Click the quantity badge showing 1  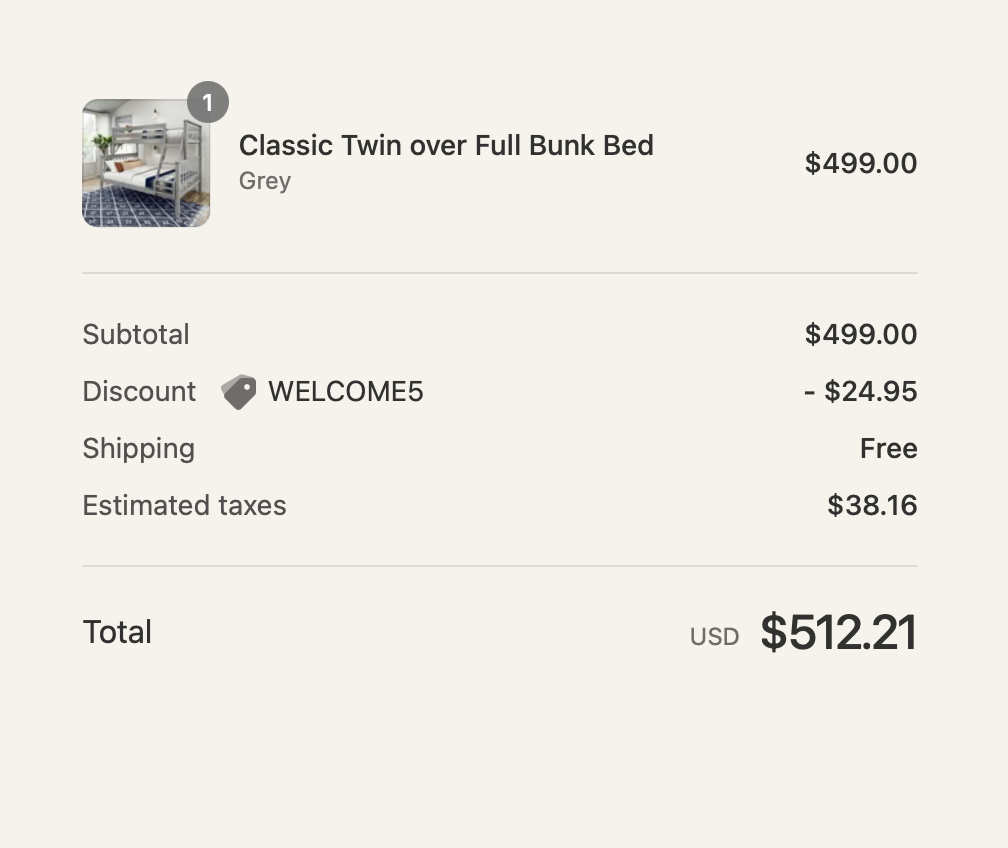pyautogui.click(x=208, y=102)
